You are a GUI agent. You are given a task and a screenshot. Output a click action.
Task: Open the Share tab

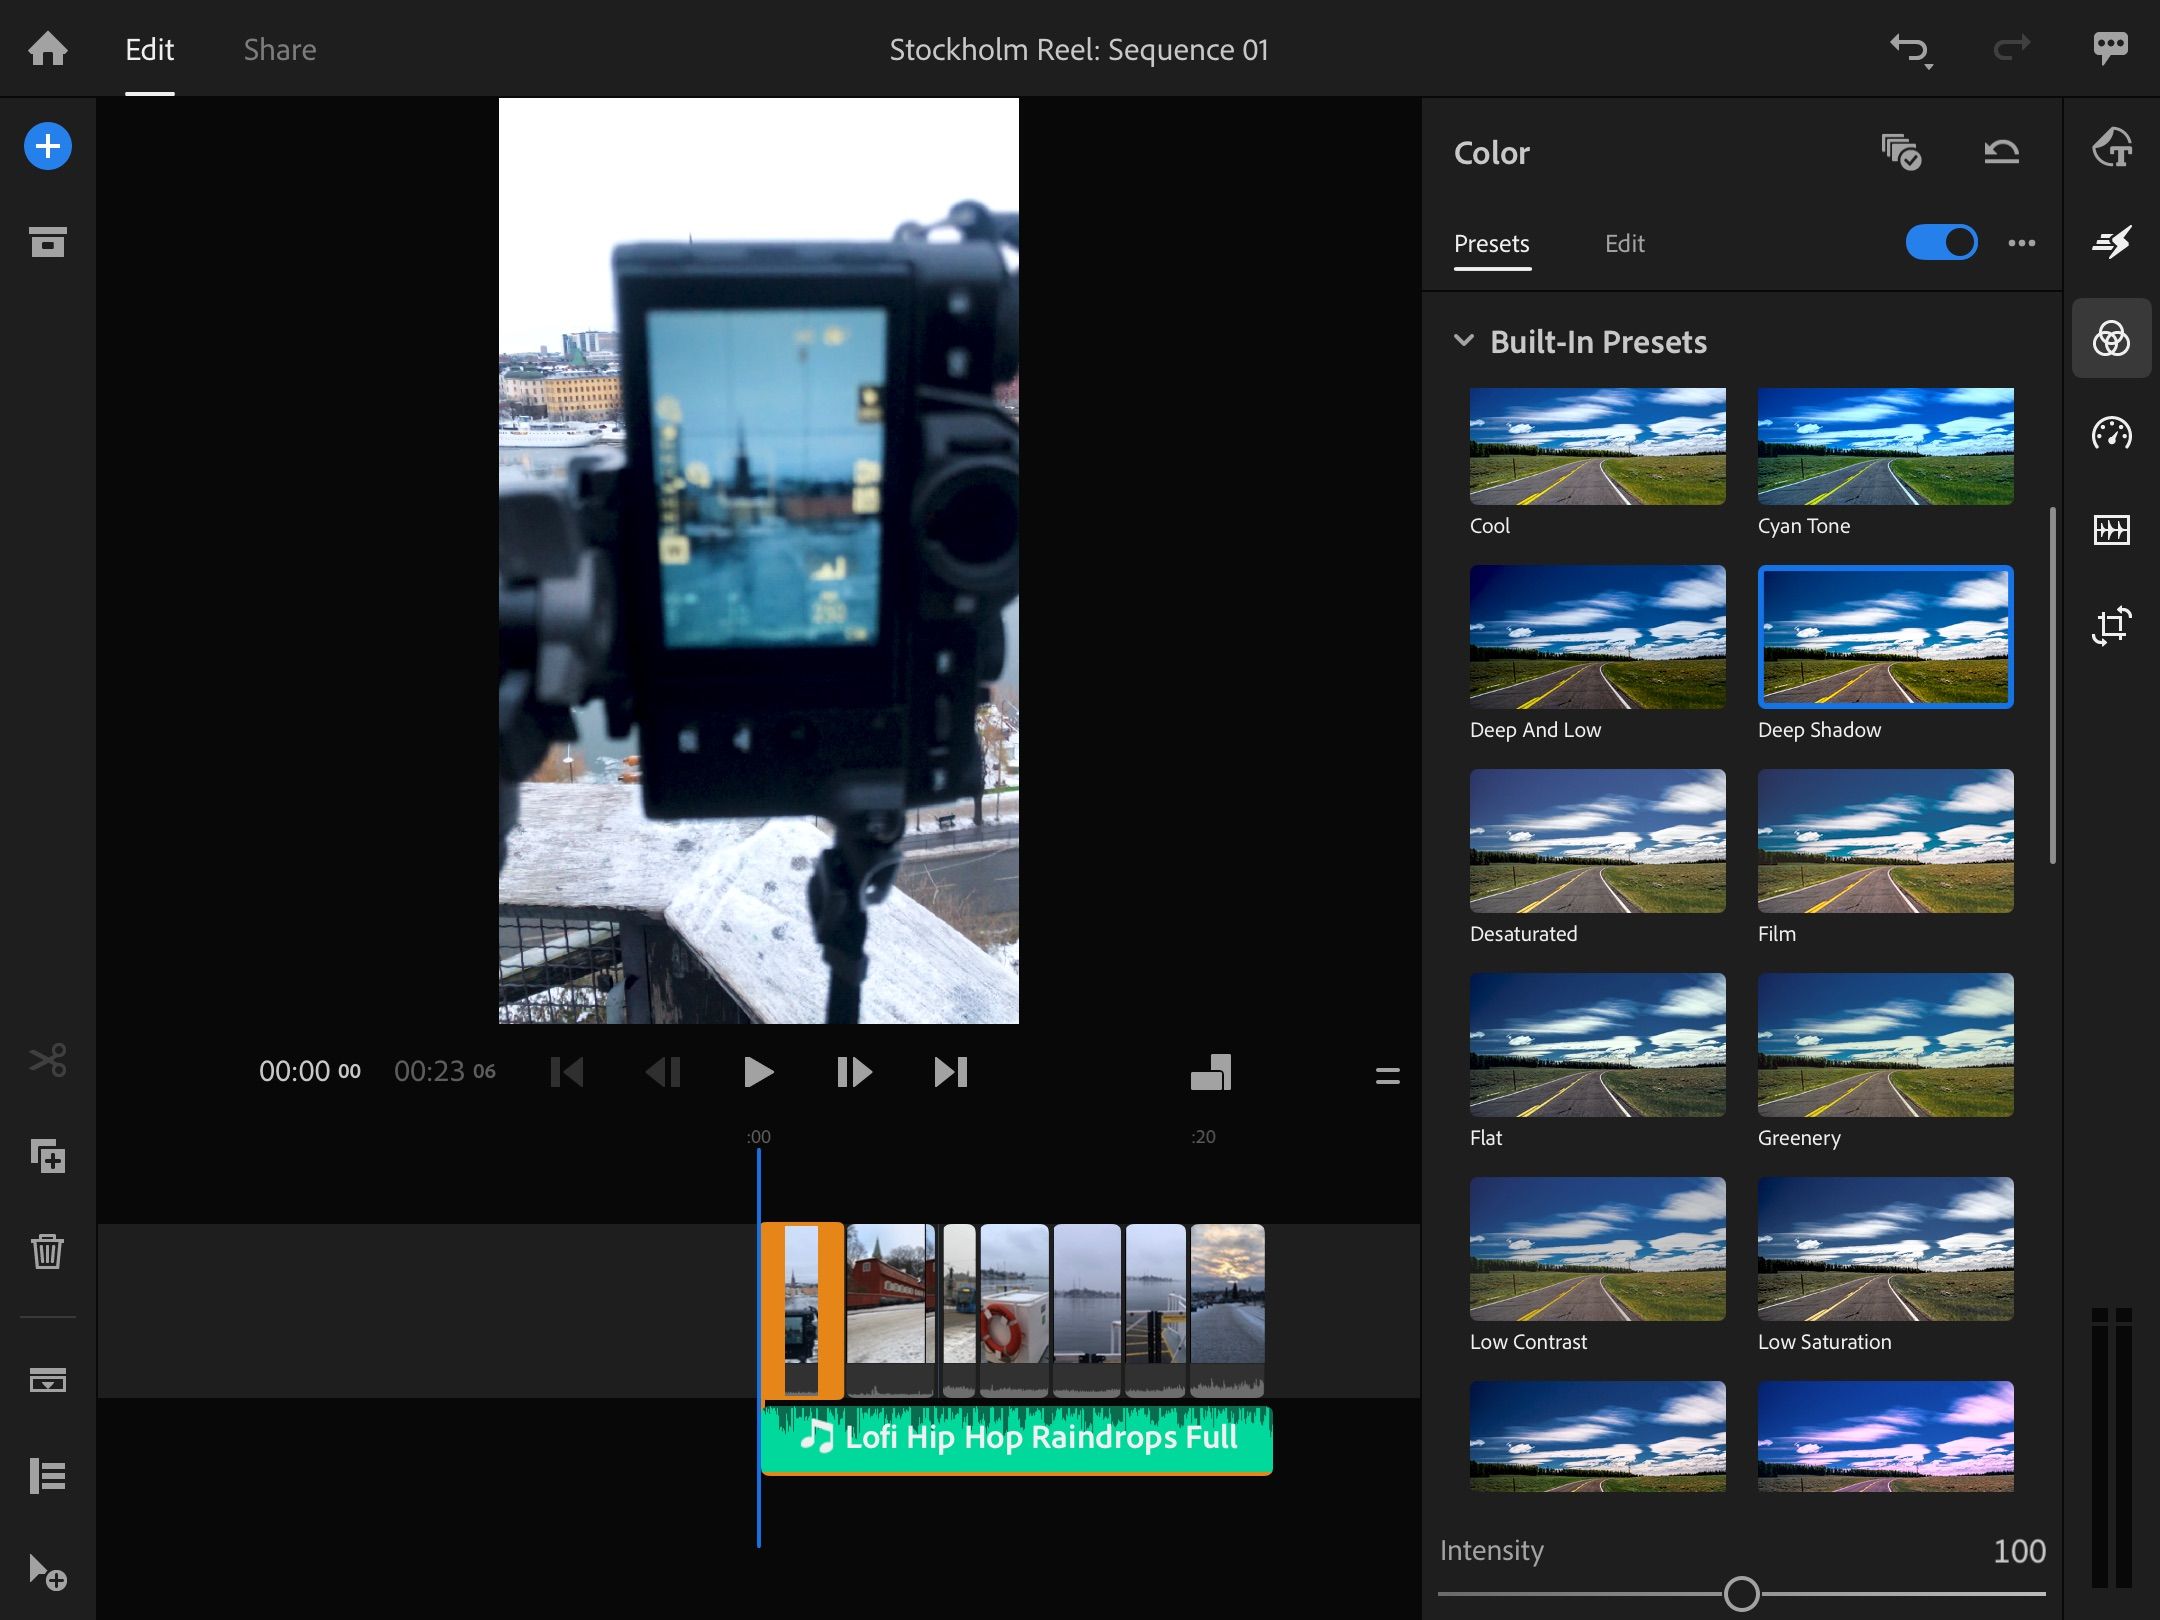pyautogui.click(x=279, y=49)
